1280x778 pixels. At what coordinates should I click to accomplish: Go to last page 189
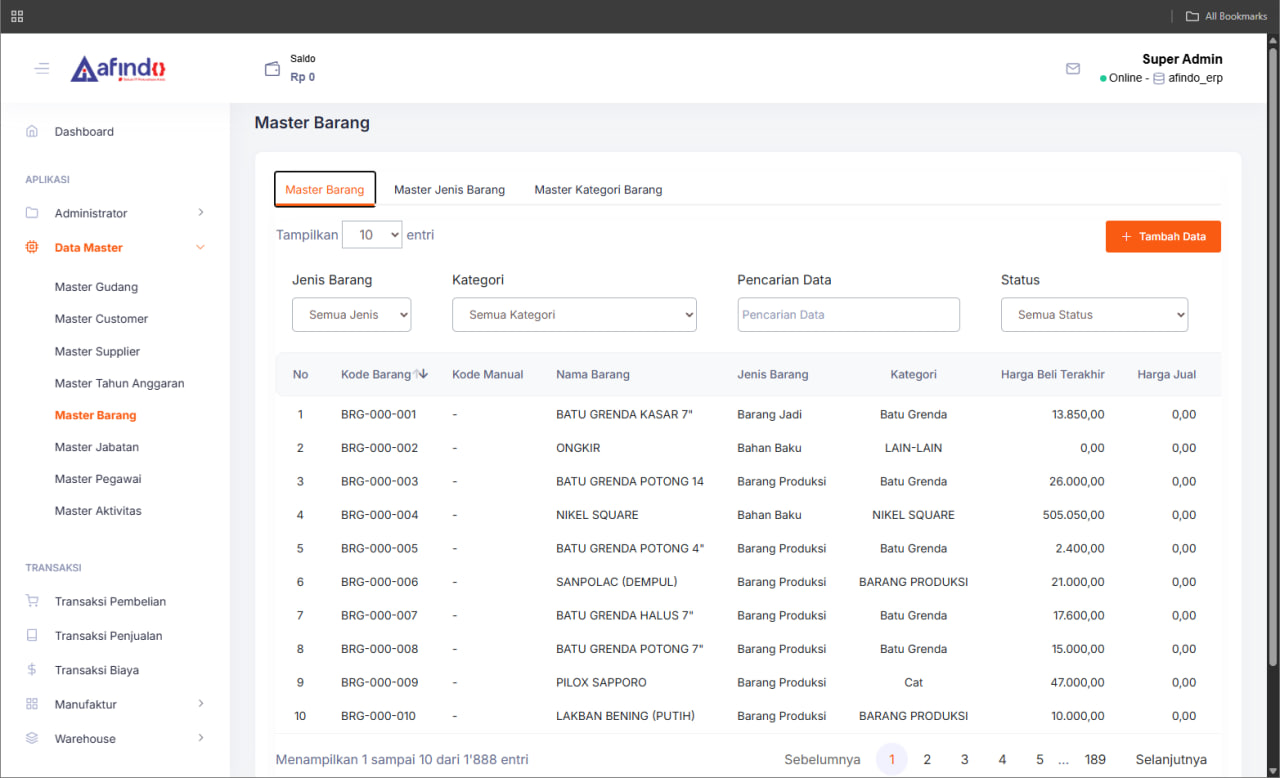click(x=1095, y=759)
